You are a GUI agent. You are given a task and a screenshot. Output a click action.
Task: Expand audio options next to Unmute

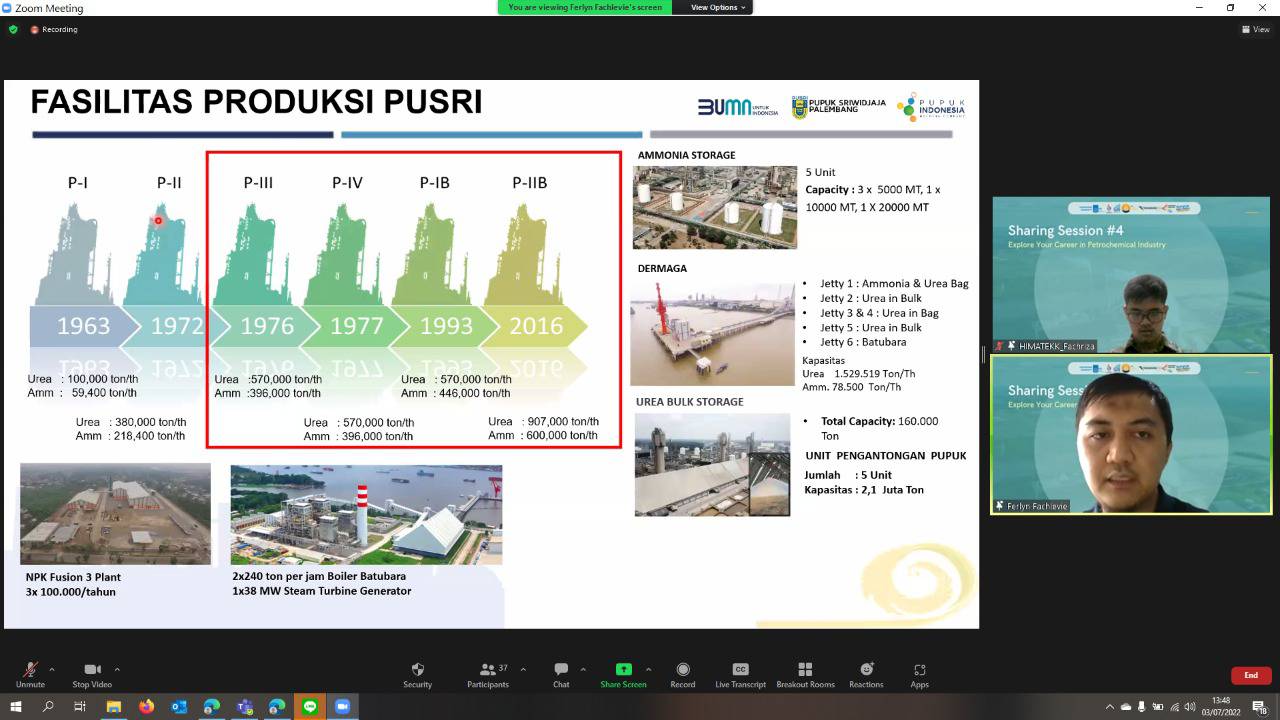click(52, 669)
